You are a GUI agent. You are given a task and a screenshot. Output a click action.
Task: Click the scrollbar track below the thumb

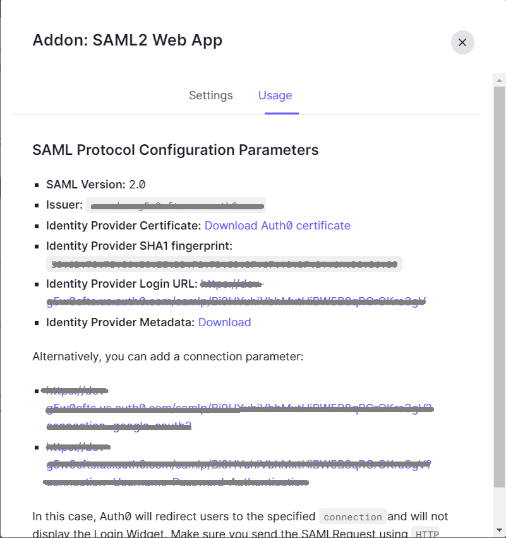pos(499,505)
